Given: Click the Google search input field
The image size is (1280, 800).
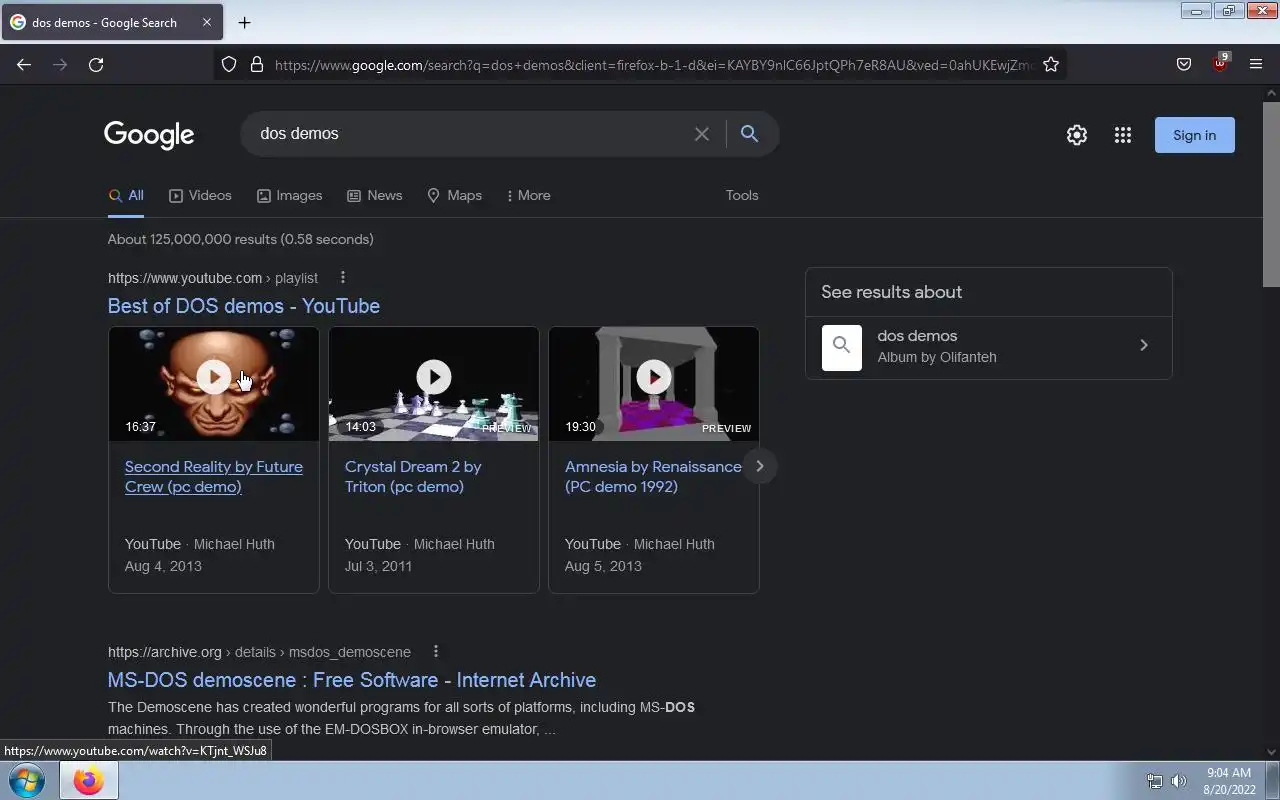Looking at the screenshot, I should (470, 134).
